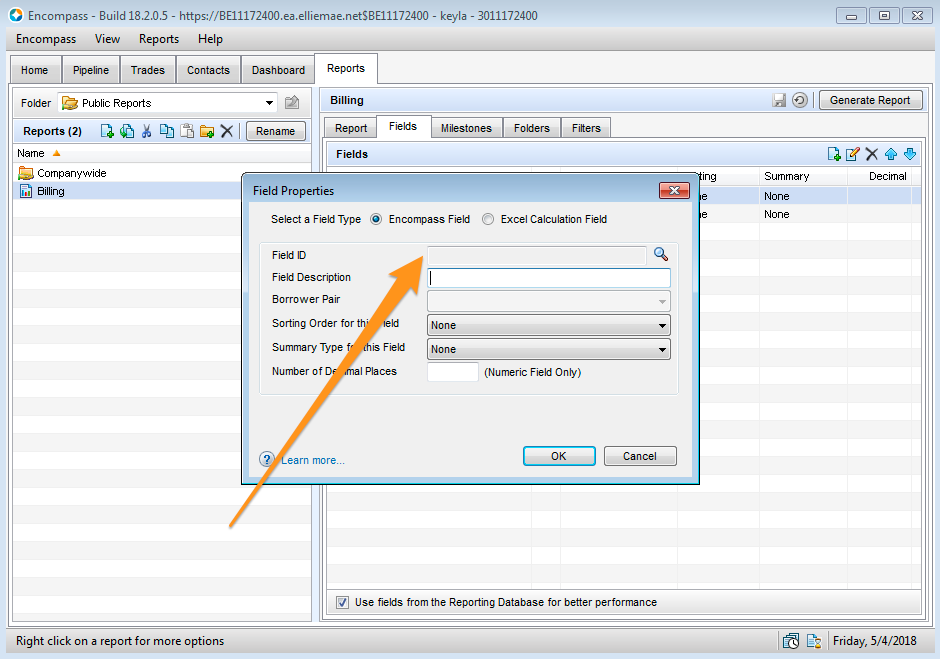The width and height of the screenshot is (940, 659).
Task: Click the document-with-hourglass icon in status bar
Action: tap(814, 641)
